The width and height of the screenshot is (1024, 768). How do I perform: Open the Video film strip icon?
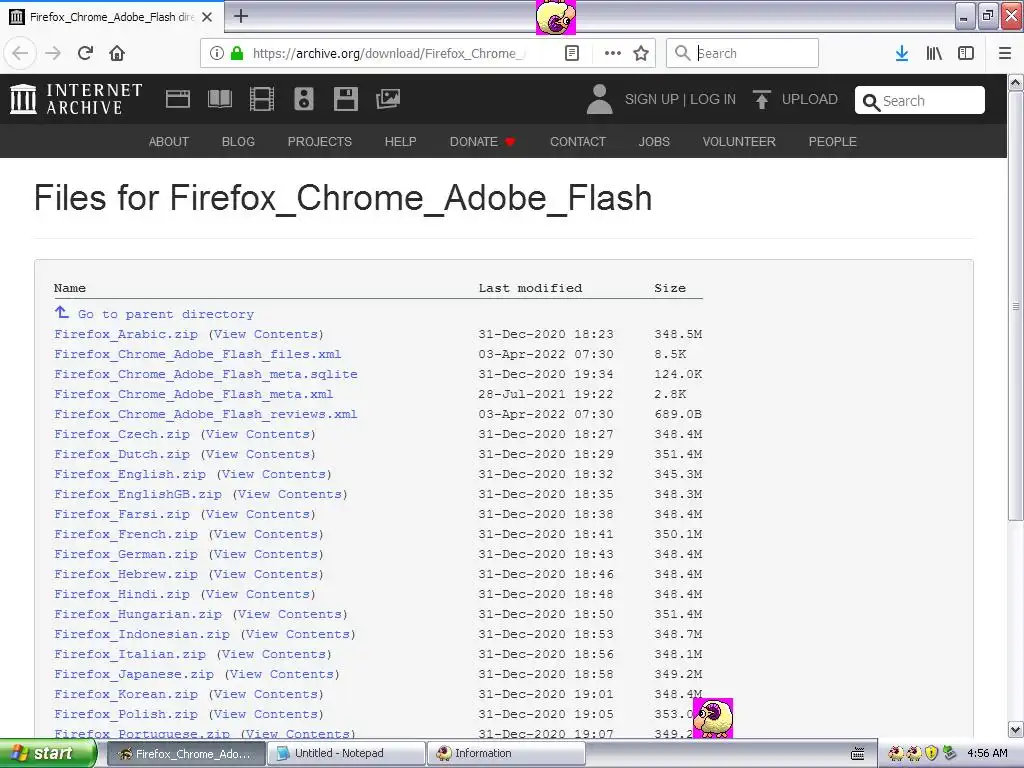tap(262, 99)
